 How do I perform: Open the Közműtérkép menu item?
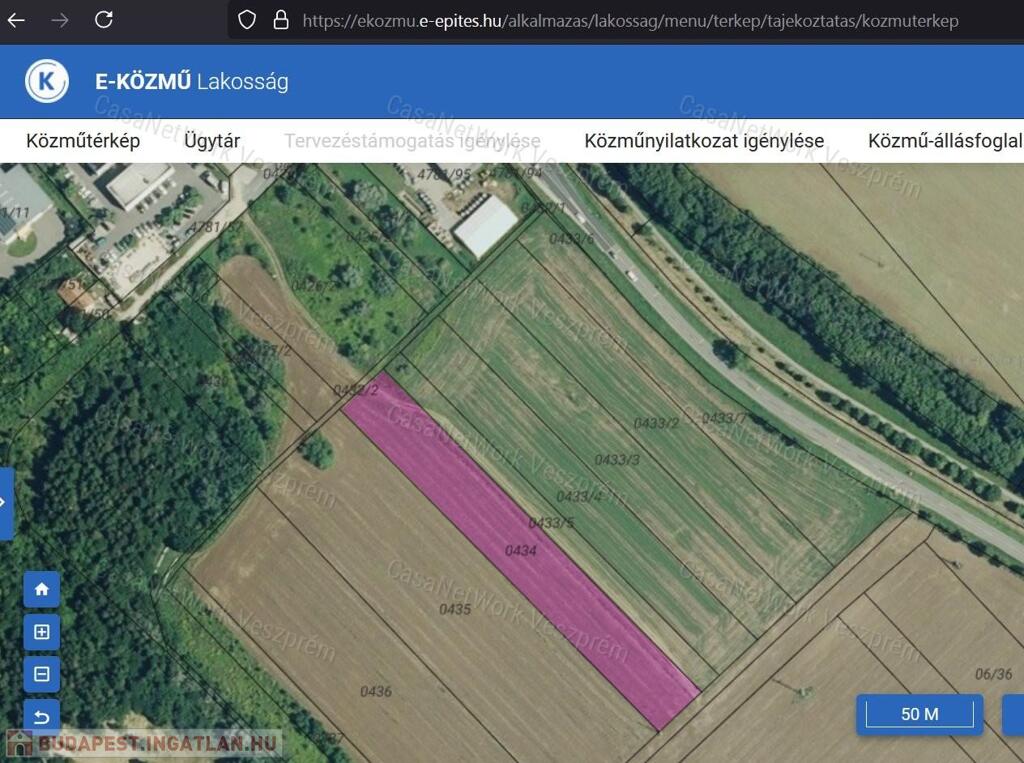click(83, 141)
